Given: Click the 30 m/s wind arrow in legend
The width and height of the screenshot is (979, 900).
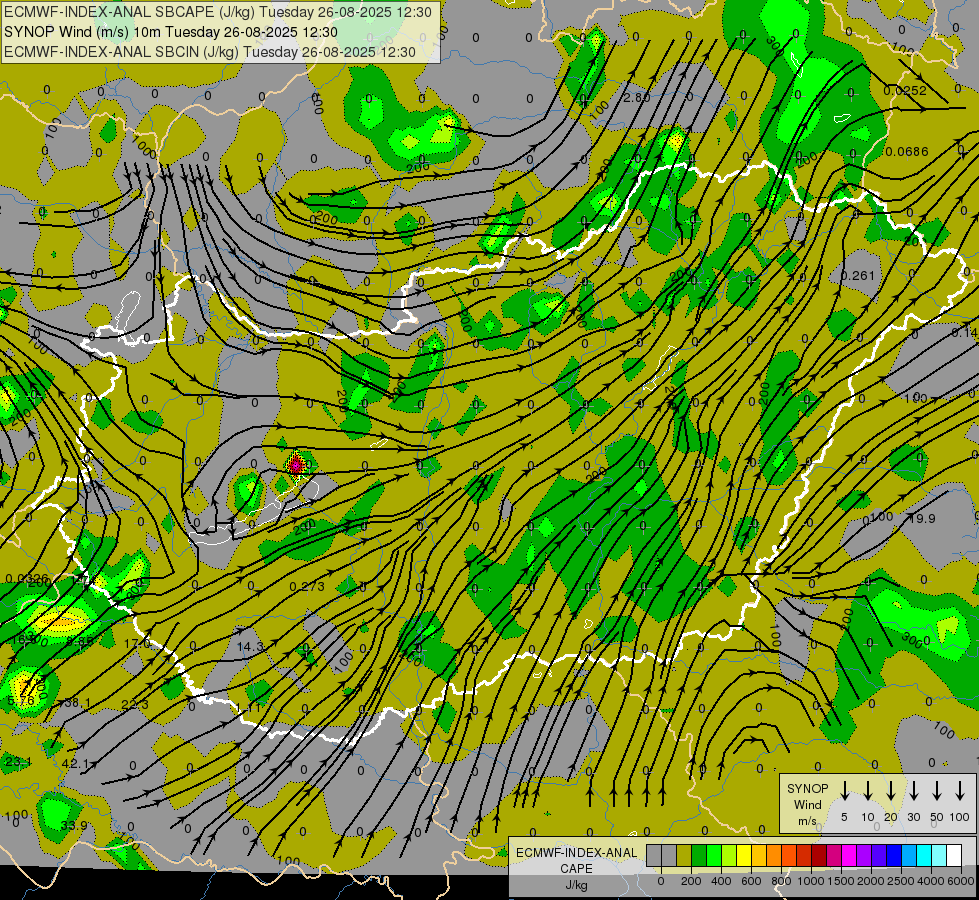Looking at the screenshot, I should coord(914,791).
